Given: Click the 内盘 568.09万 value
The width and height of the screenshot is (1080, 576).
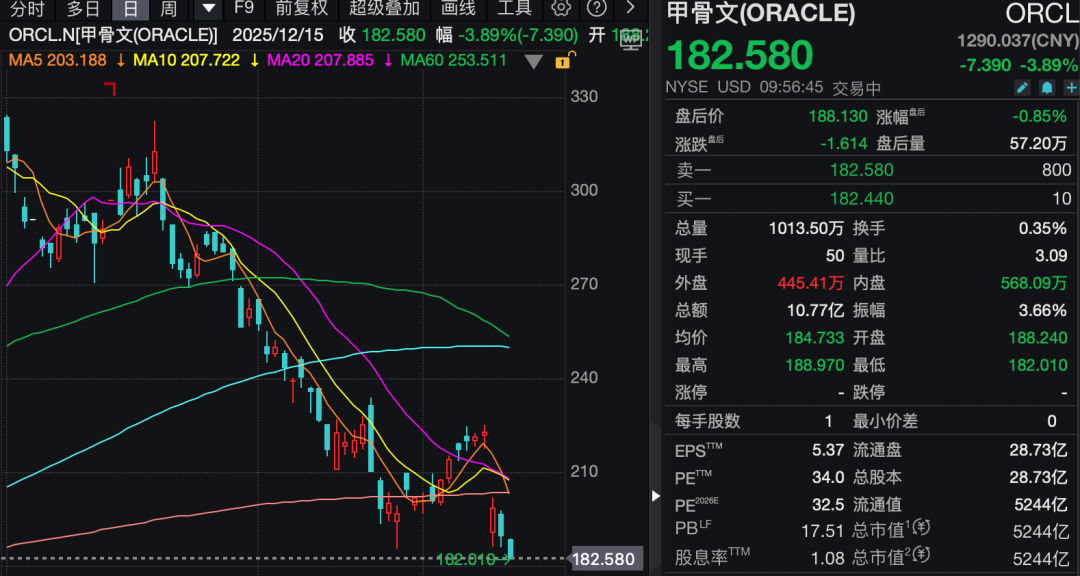Looking at the screenshot, I should pos(1035,282).
